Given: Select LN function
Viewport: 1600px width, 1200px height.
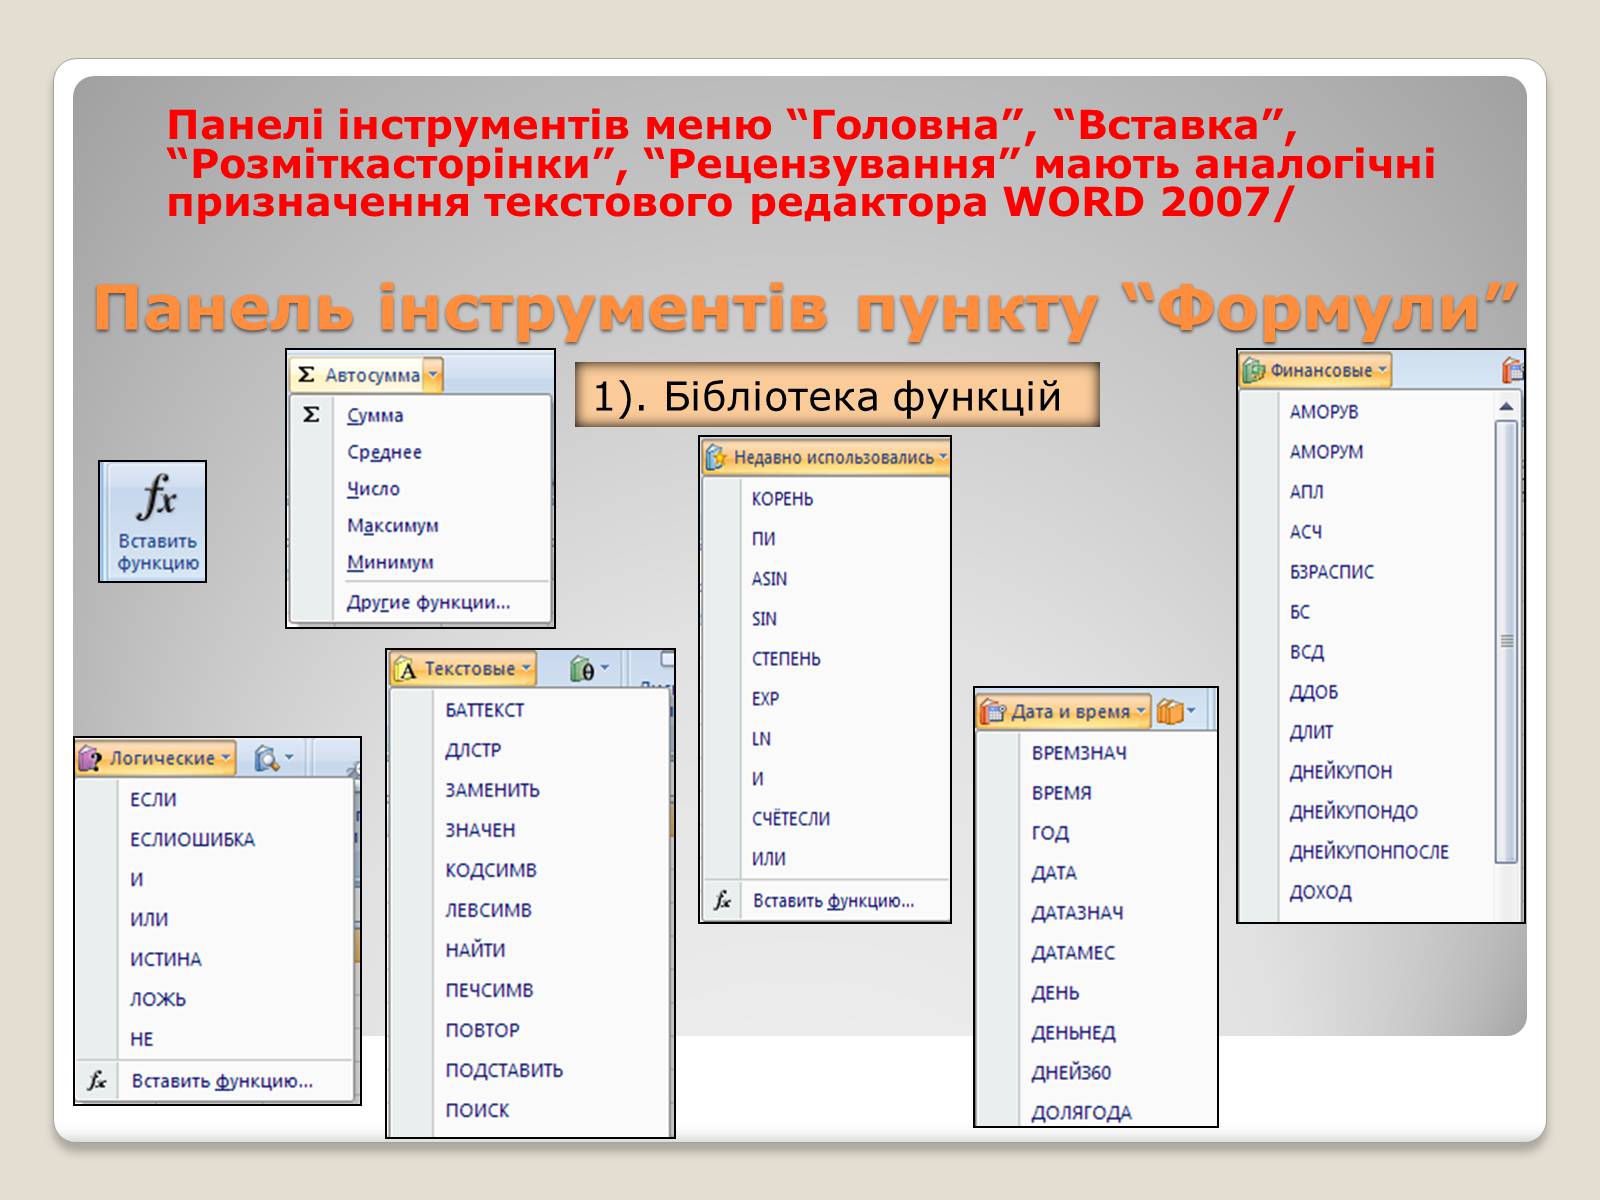Looking at the screenshot, I should tap(761, 739).
